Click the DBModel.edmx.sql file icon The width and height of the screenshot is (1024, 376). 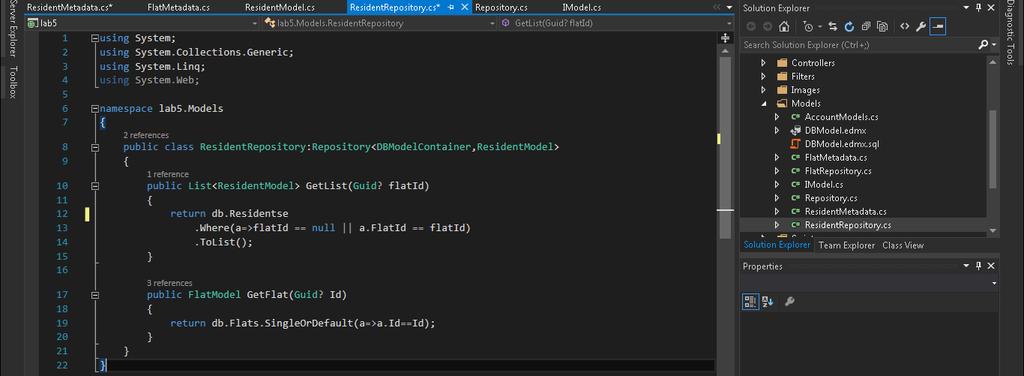795,144
